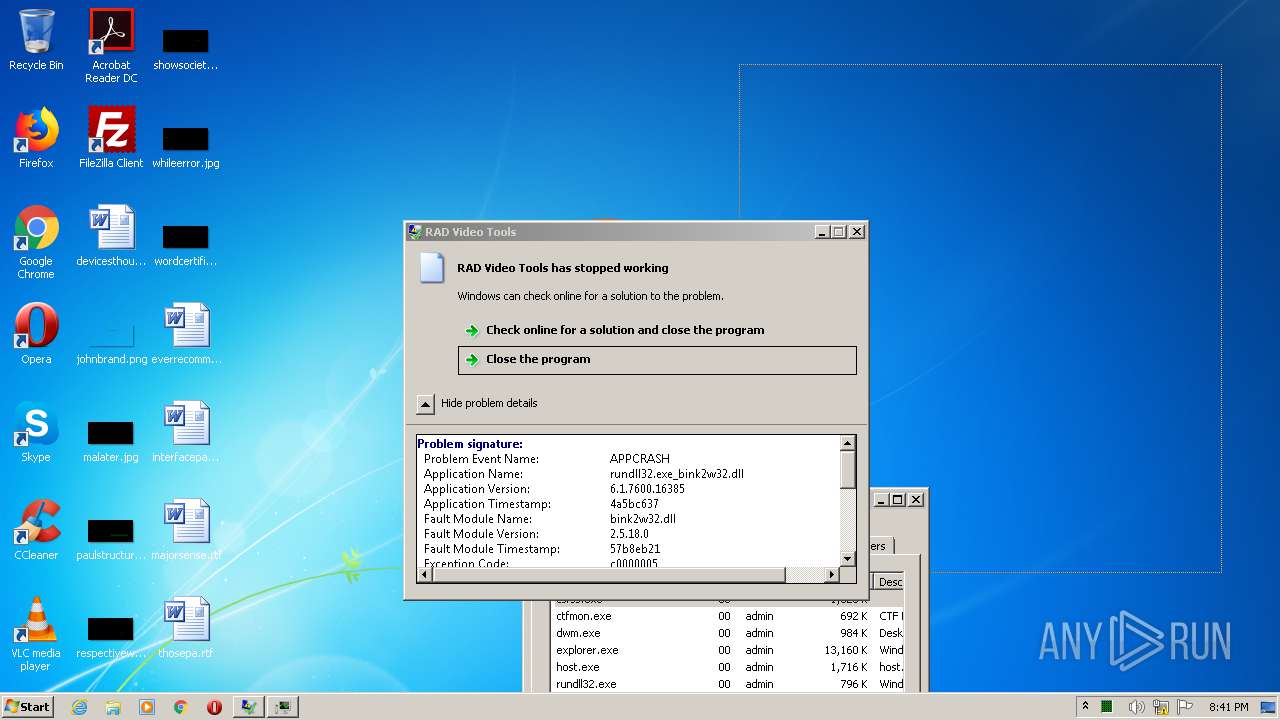The image size is (1280, 720).
Task: Select the interfacepa Word document icon
Action: pos(187,432)
